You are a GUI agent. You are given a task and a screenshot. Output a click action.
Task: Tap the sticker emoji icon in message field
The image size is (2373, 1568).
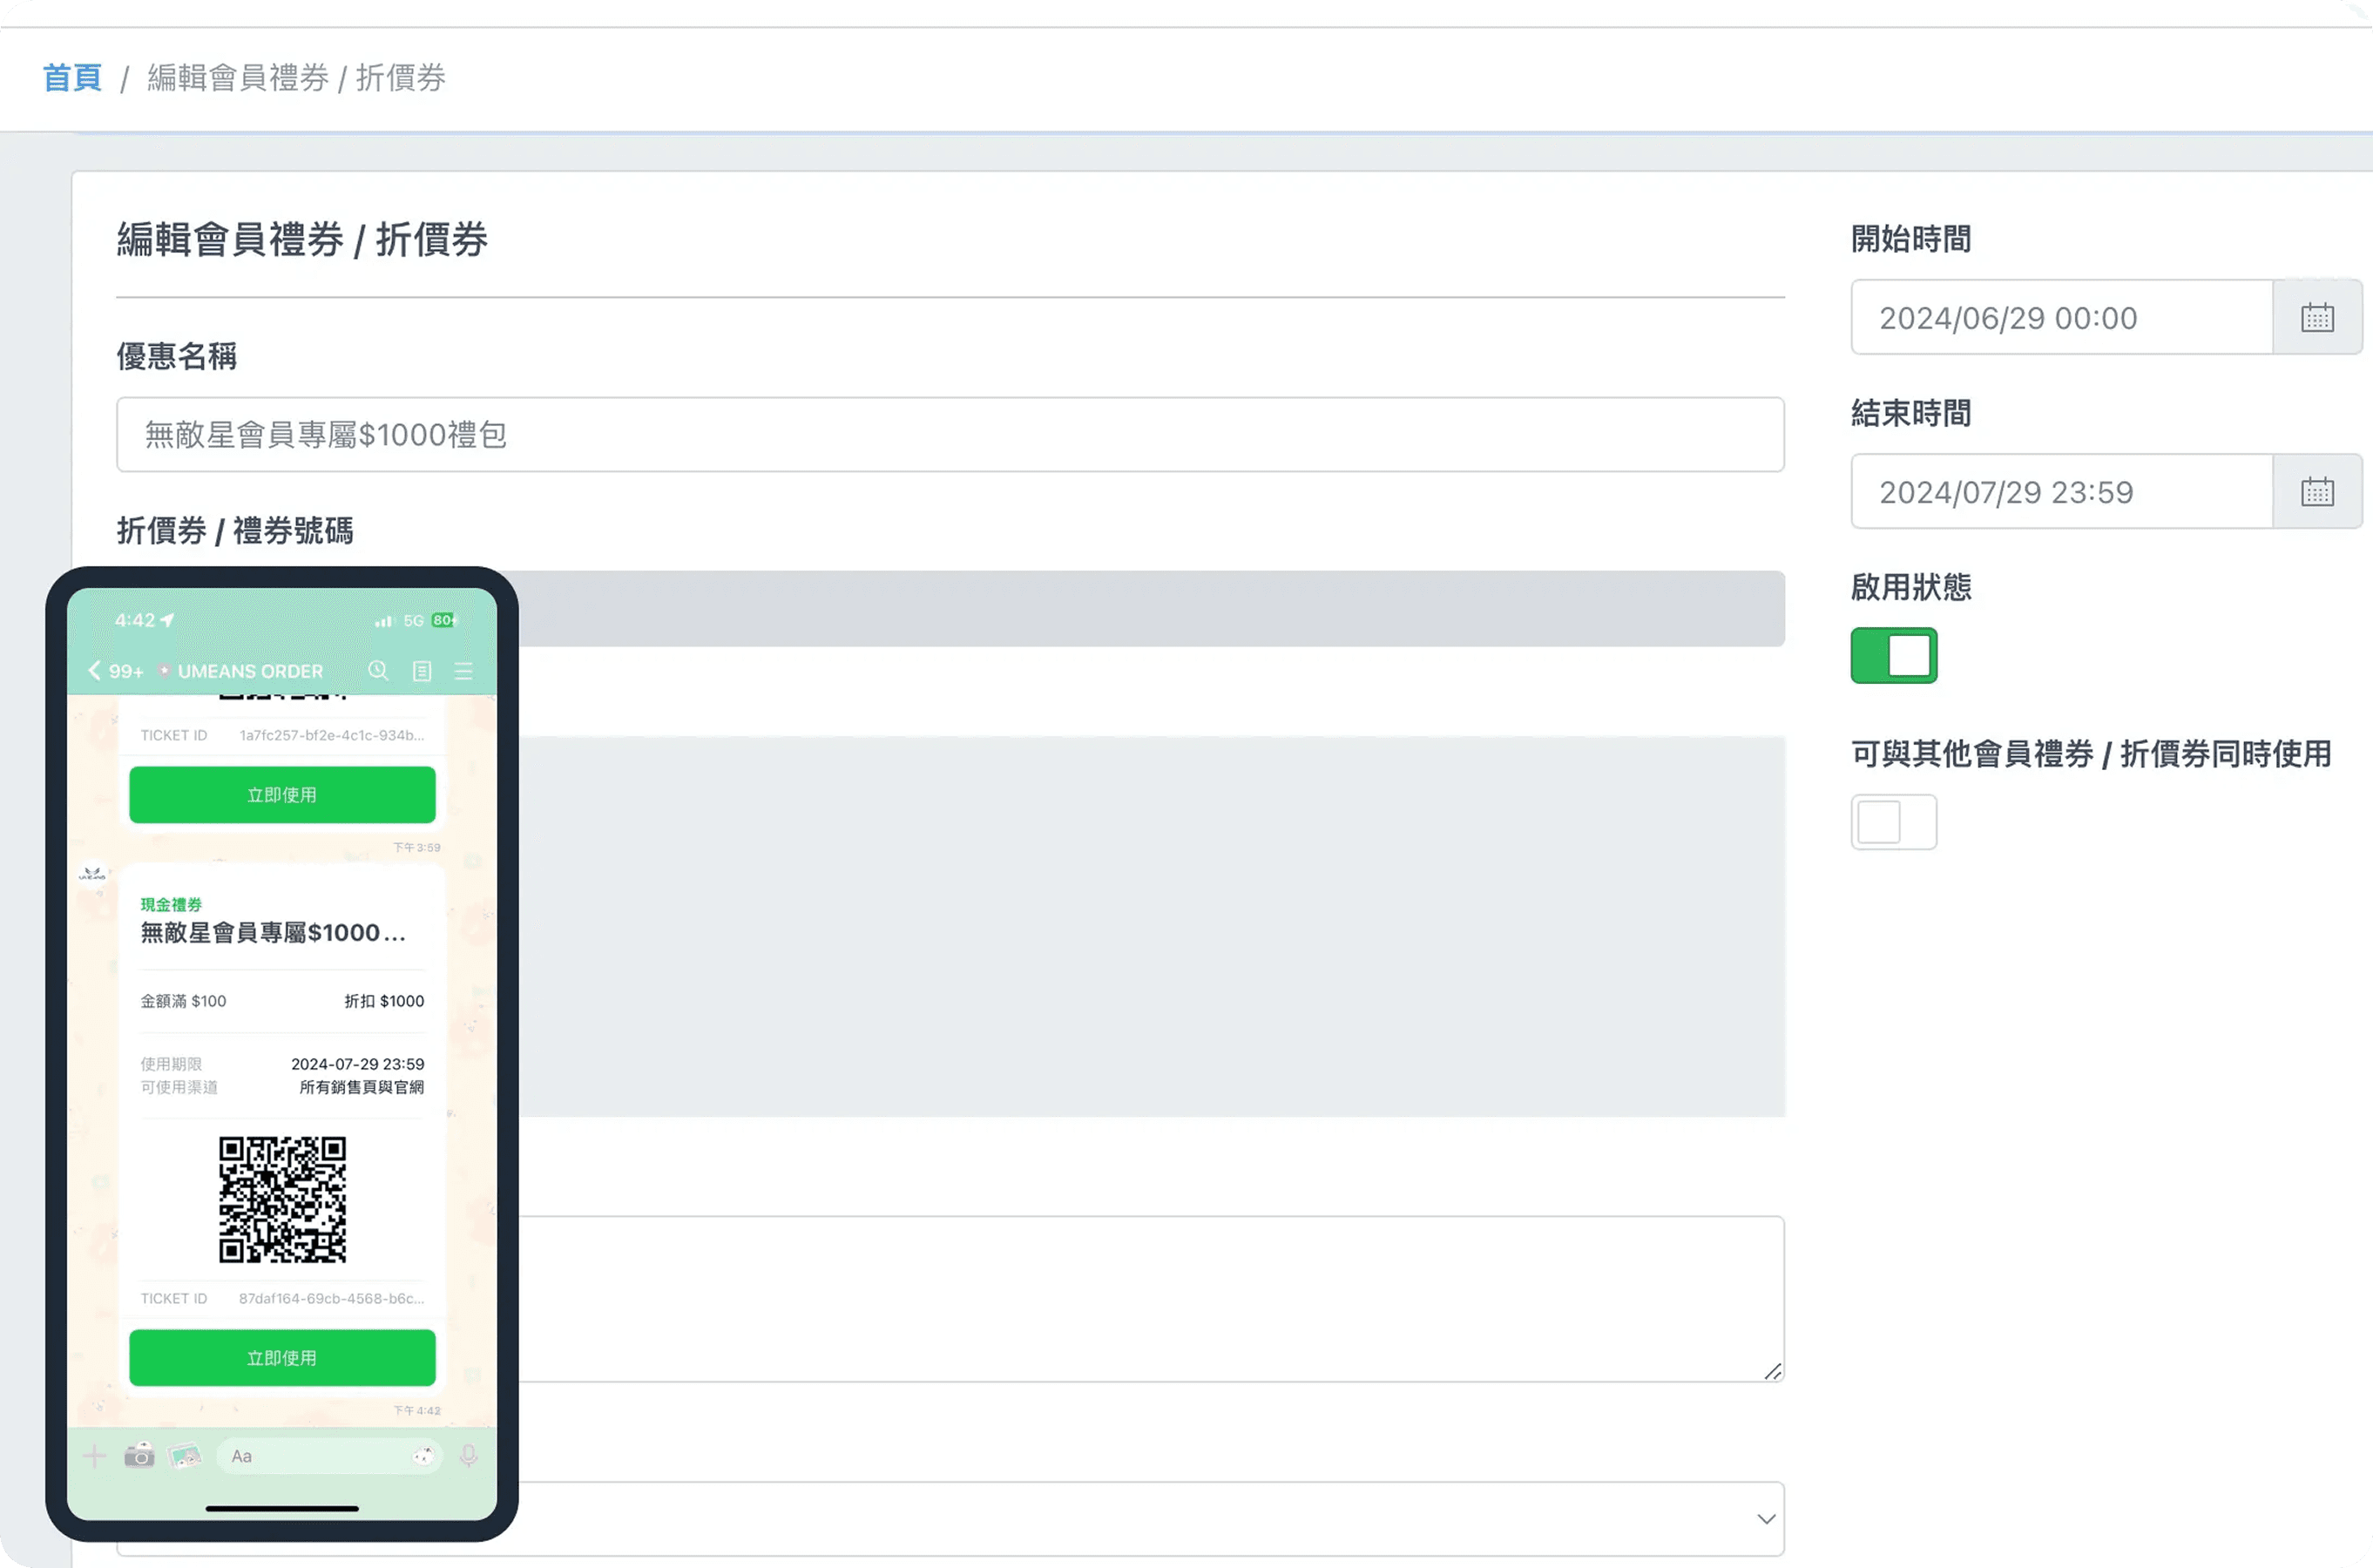423,1456
